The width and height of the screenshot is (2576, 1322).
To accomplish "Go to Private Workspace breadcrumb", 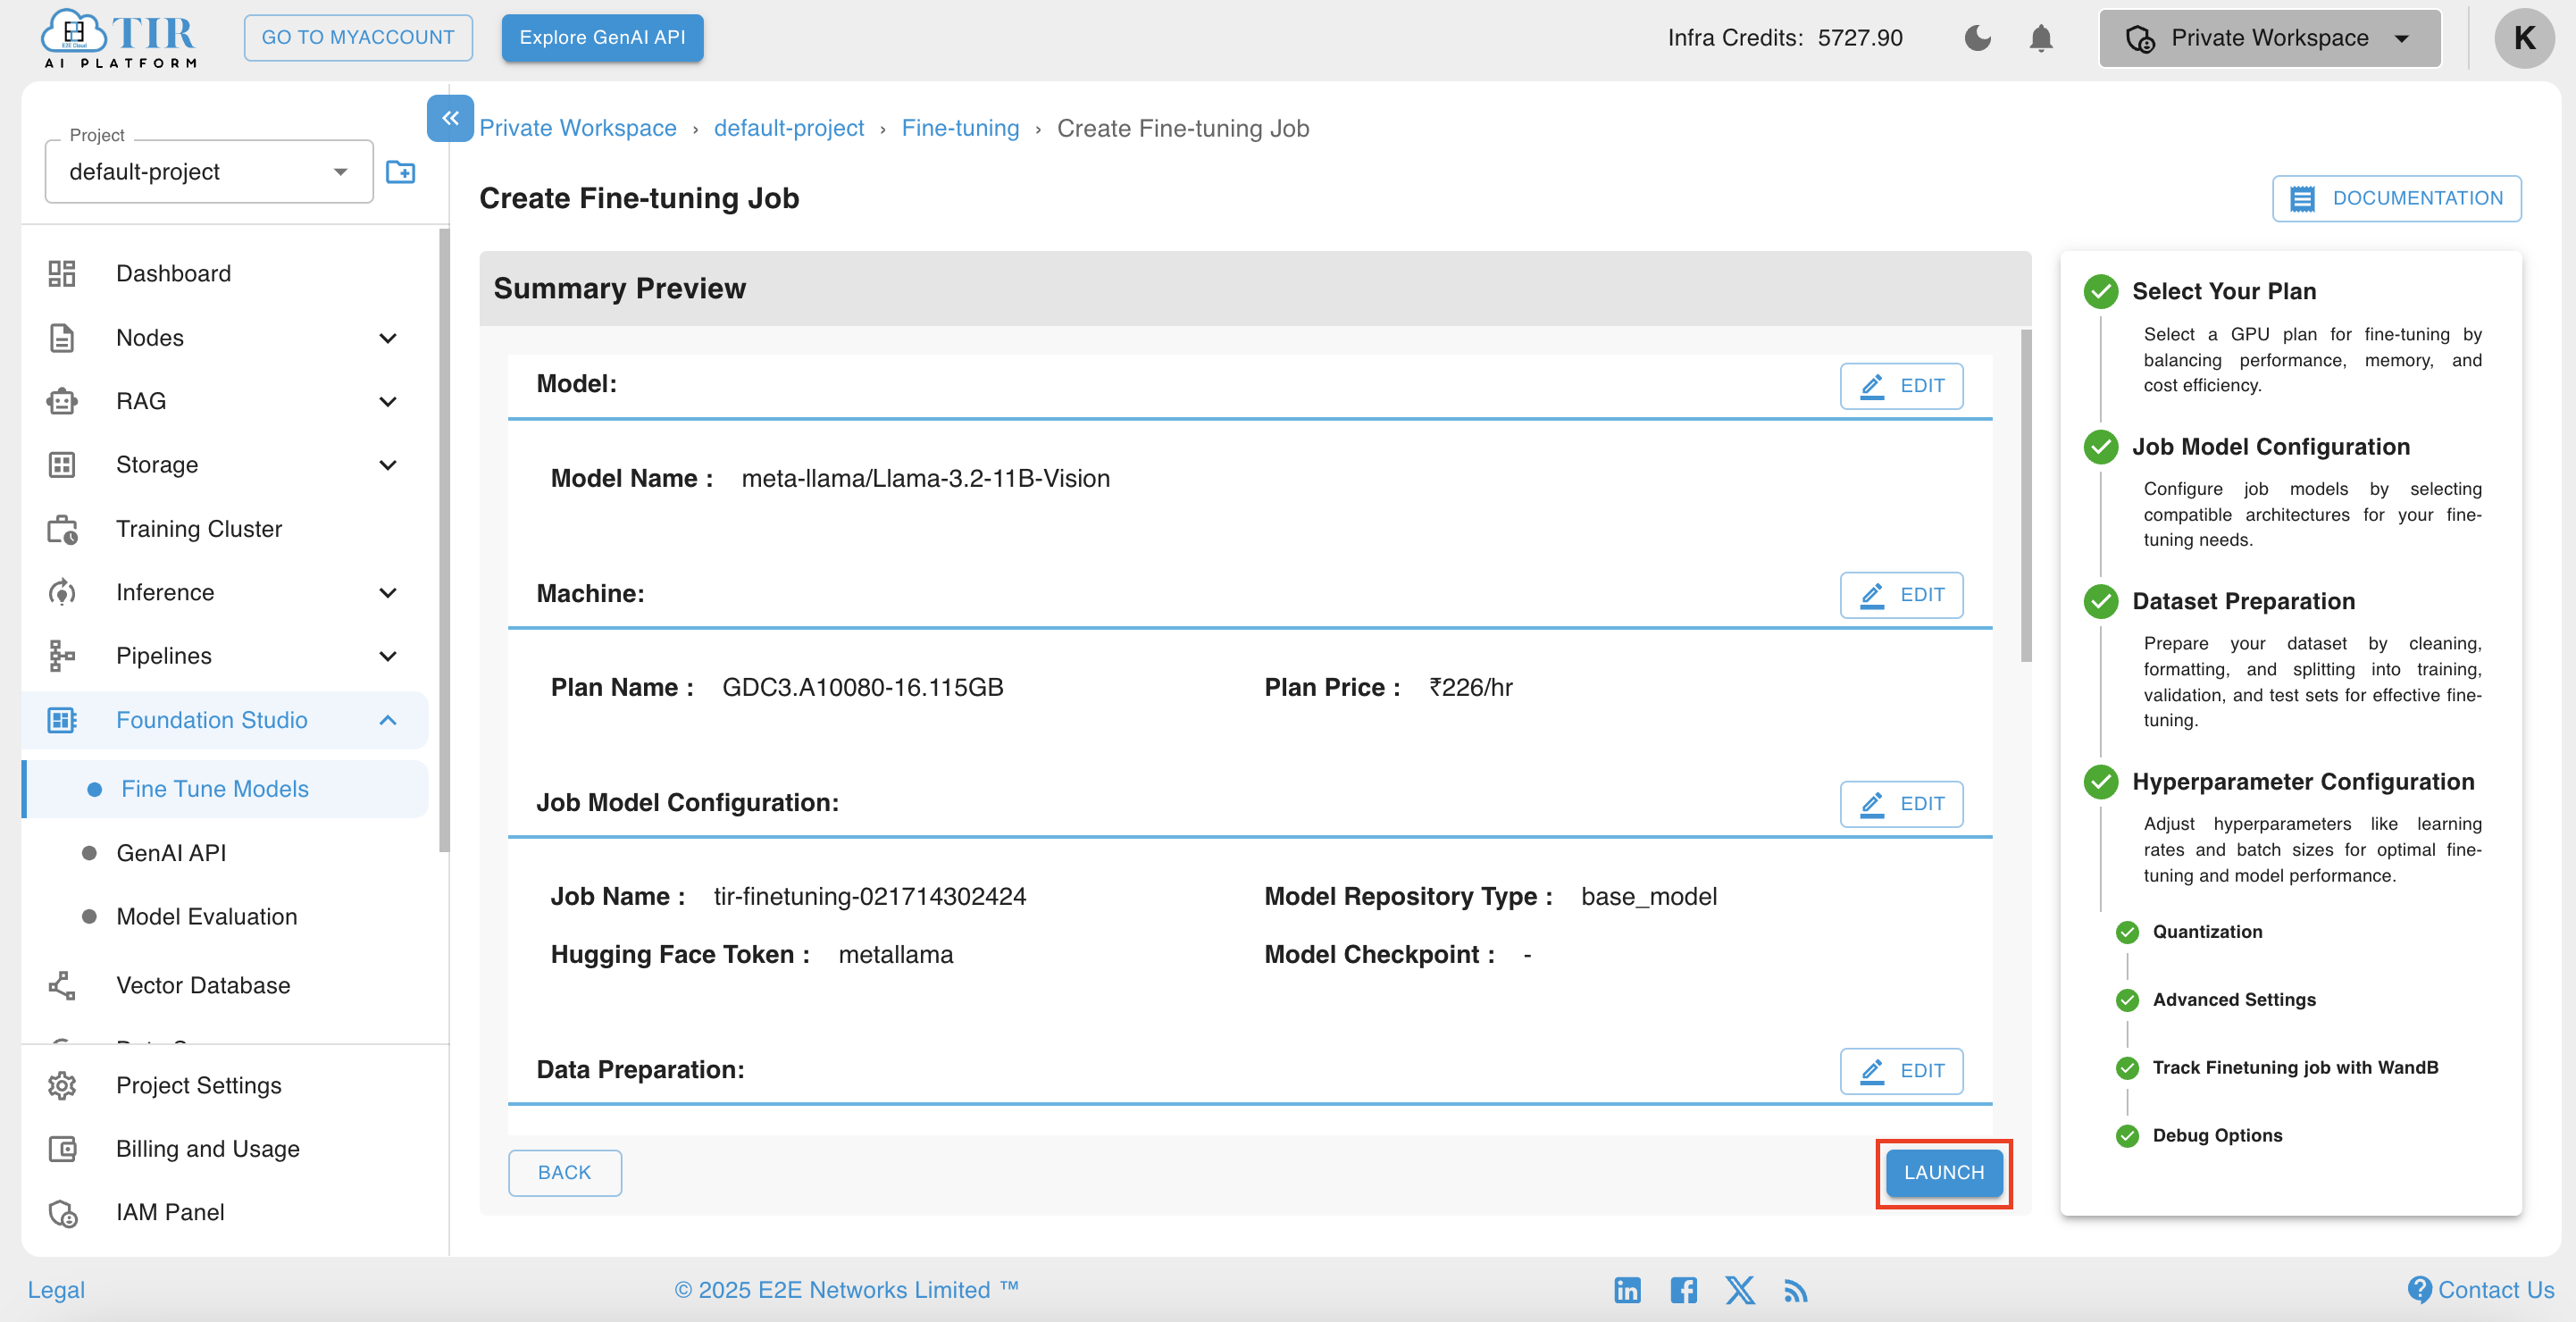I will pos(577,128).
